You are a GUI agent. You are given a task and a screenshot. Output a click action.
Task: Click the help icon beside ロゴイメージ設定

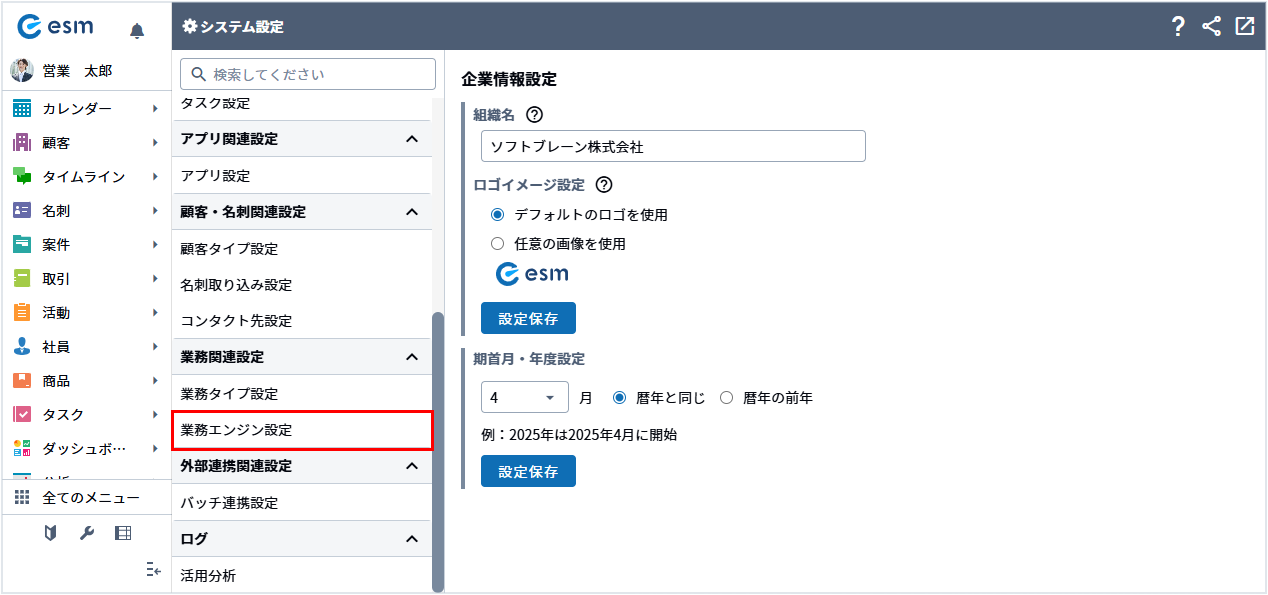603,185
